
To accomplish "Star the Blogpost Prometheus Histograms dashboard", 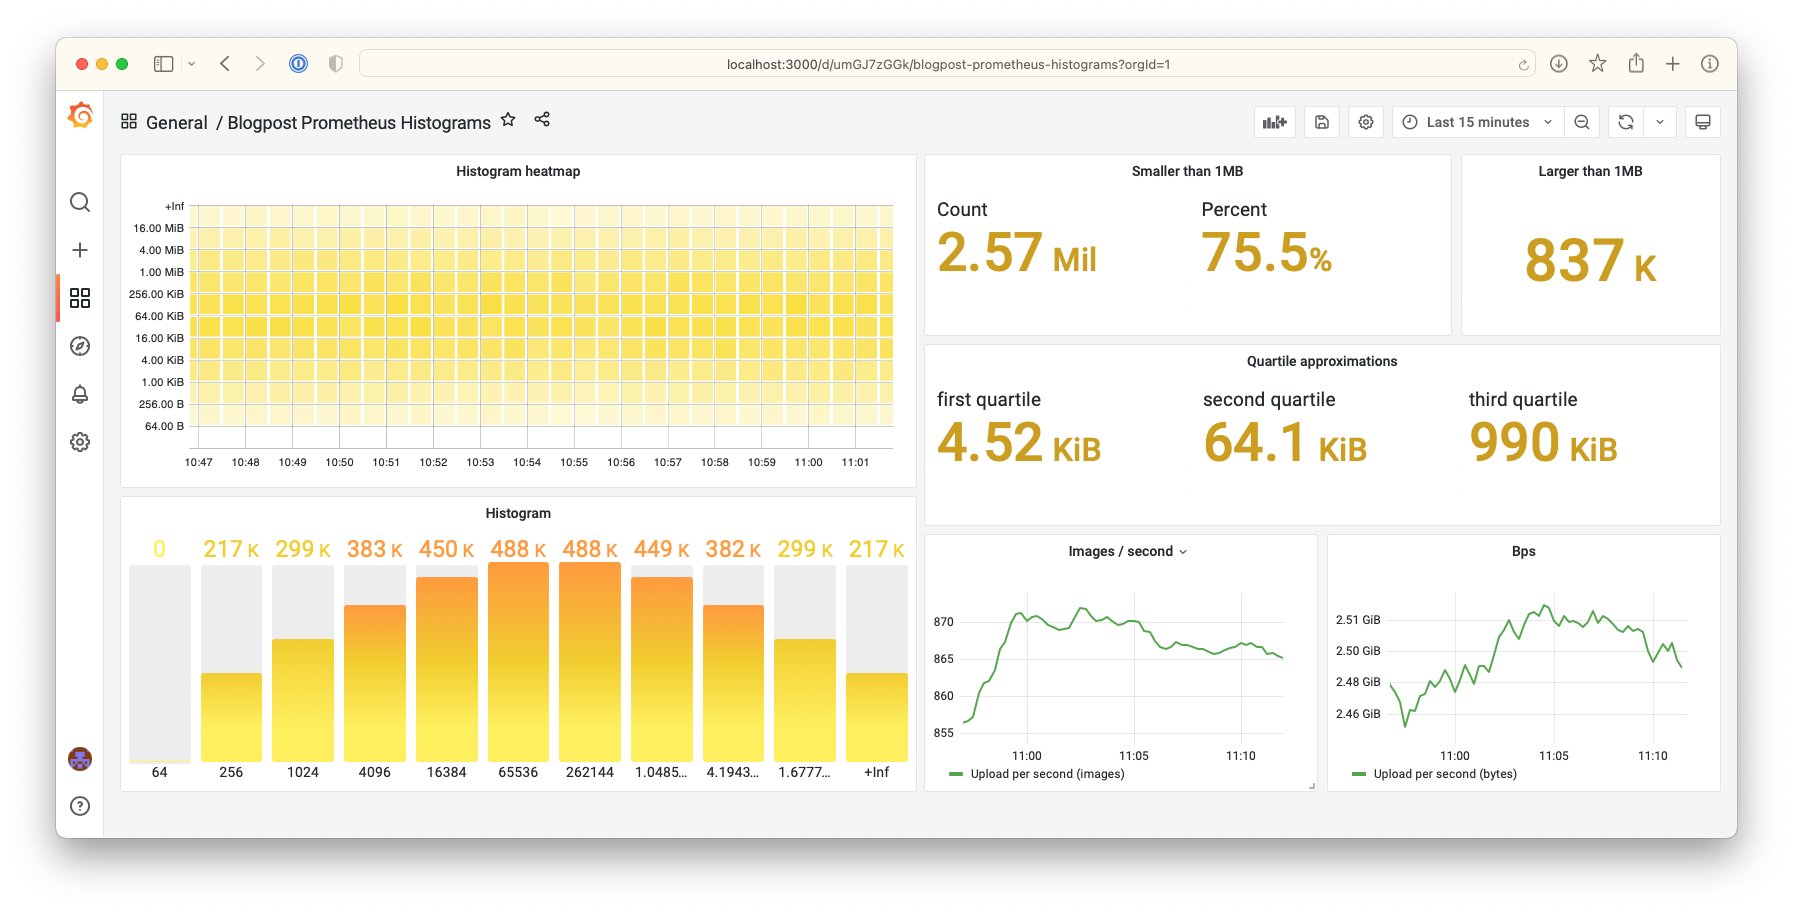I will [508, 119].
